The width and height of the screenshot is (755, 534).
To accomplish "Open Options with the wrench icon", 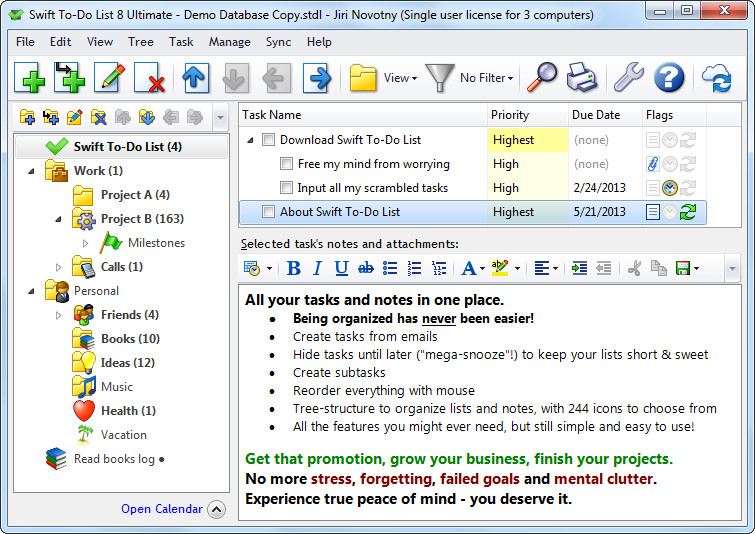I will 628,78.
